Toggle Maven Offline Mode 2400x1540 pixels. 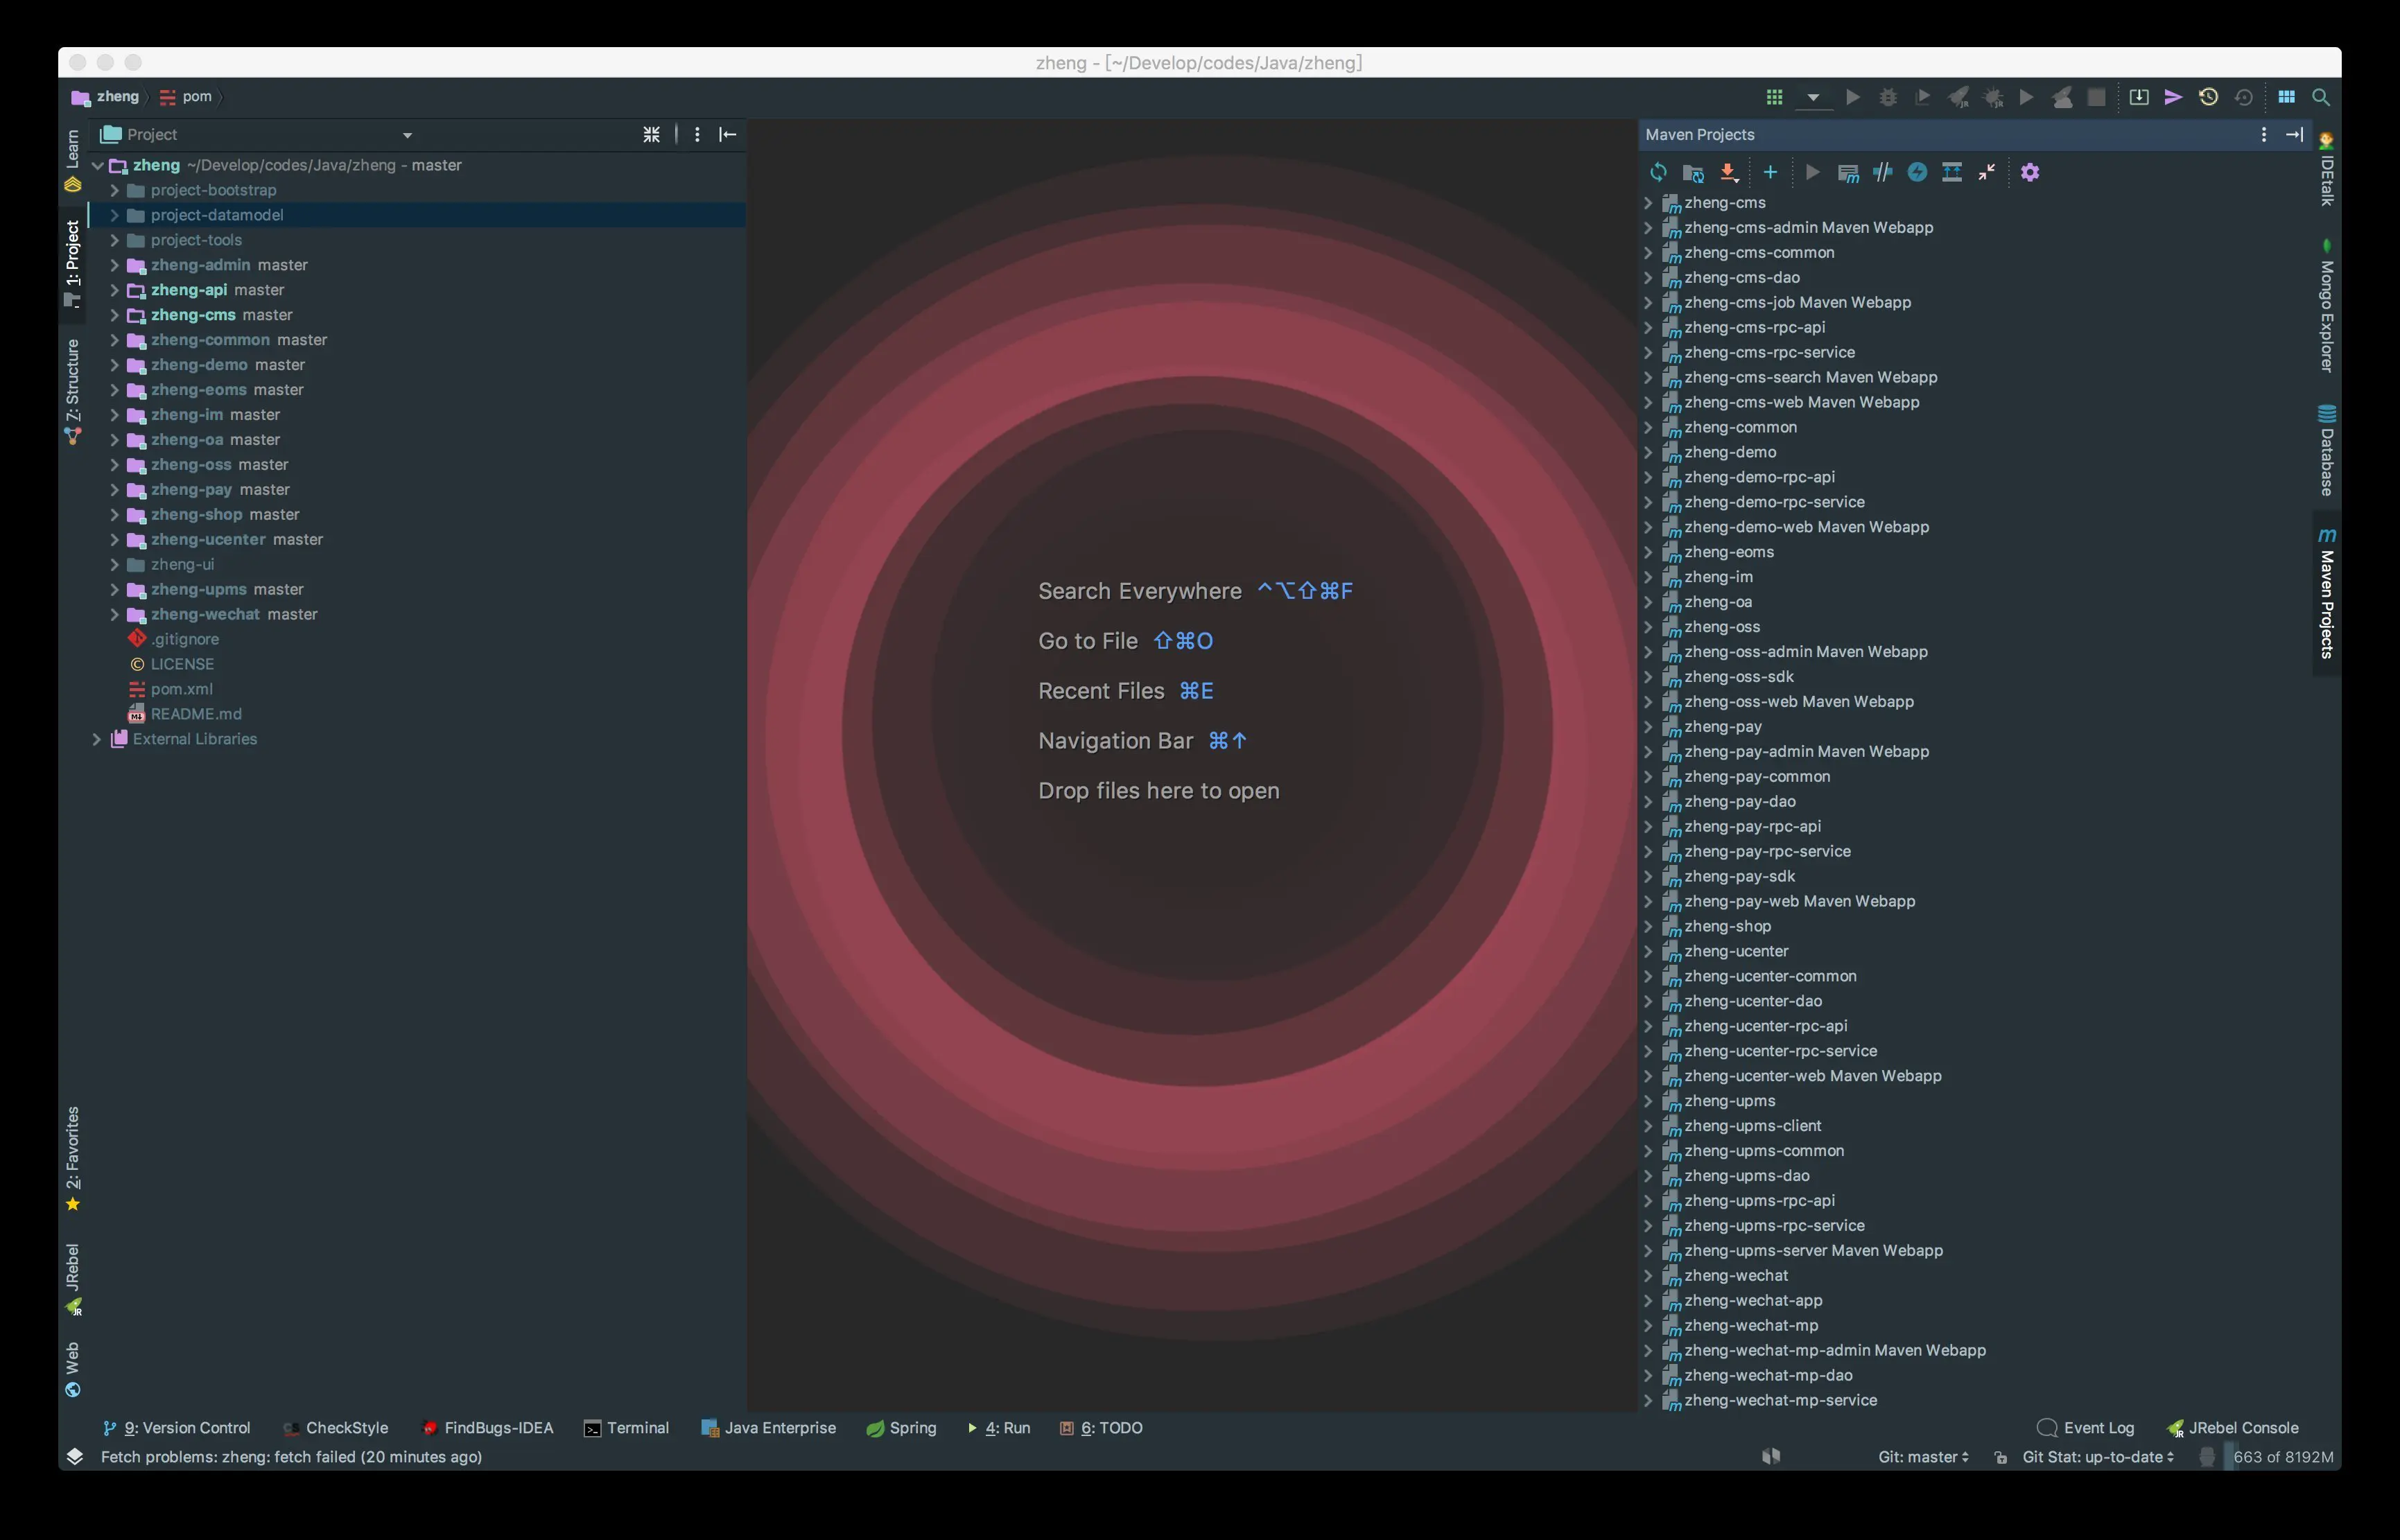coord(1882,172)
